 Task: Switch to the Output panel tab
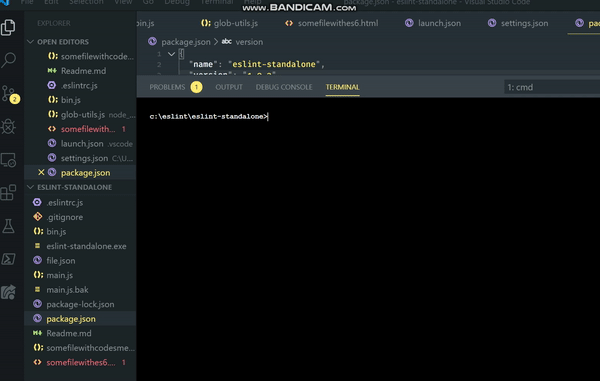coord(229,87)
